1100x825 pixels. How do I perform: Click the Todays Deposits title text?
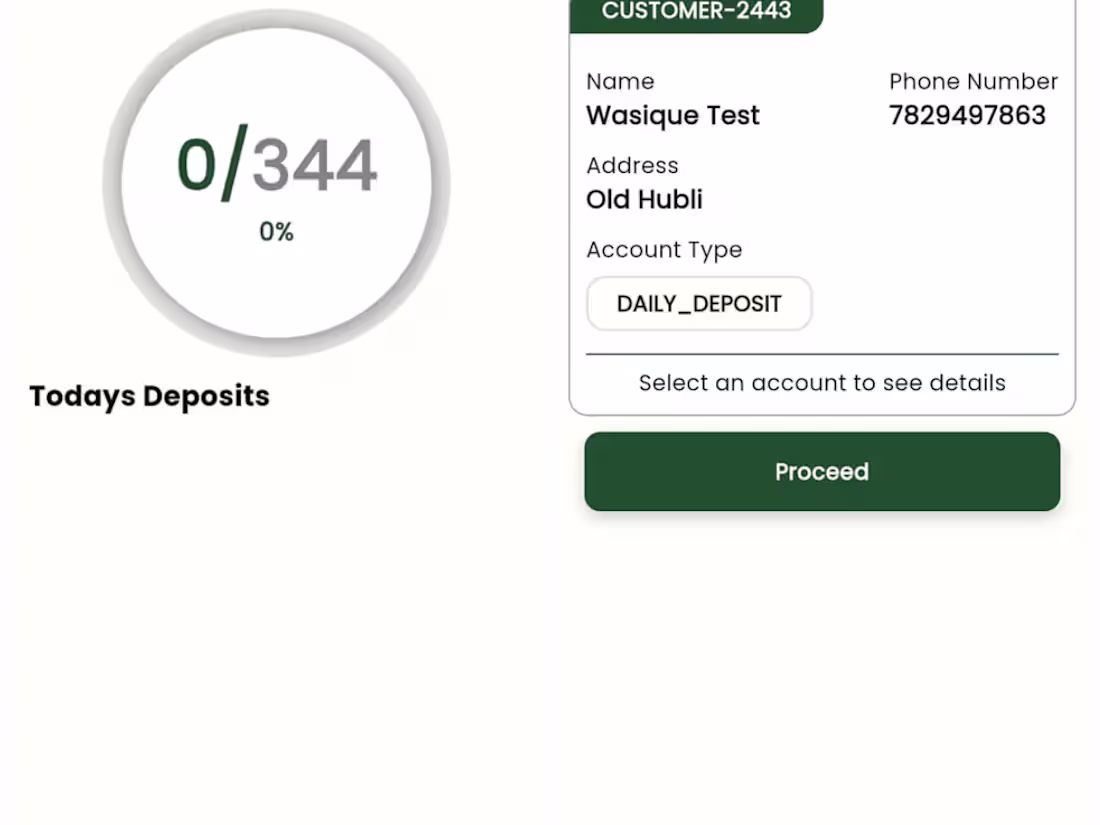149,395
